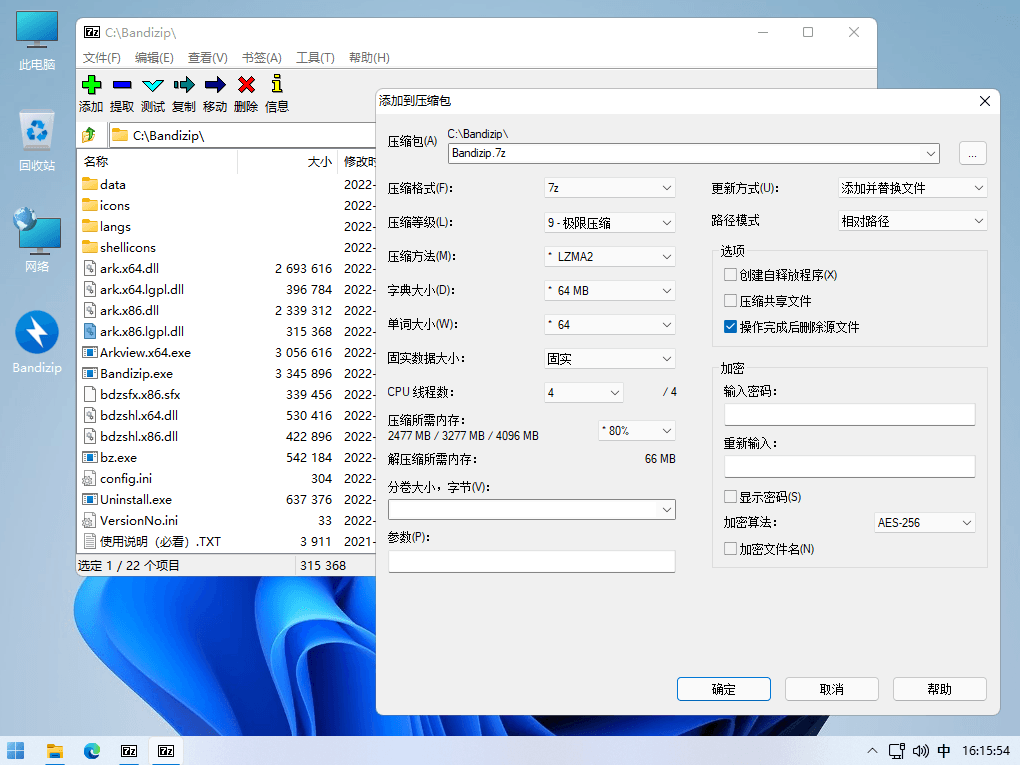Open This PC (此电脑) desktop icon
Screen dimensions: 1020x765
(x=37, y=40)
